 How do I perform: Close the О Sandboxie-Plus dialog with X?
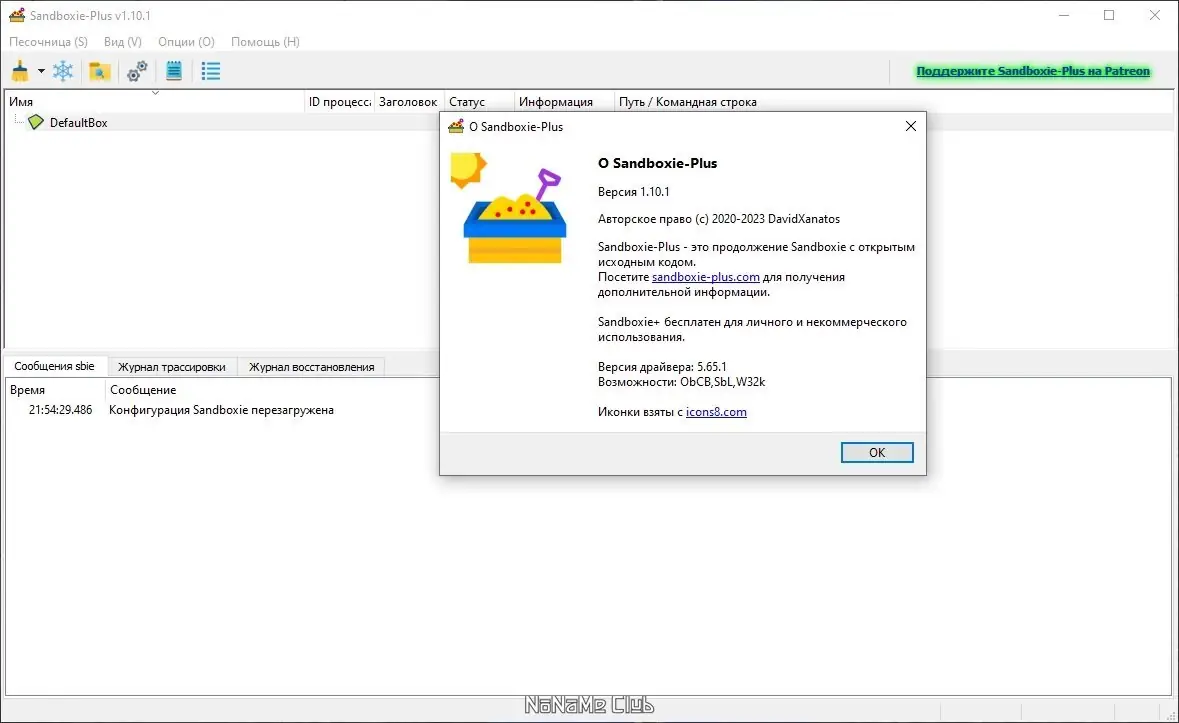(911, 126)
